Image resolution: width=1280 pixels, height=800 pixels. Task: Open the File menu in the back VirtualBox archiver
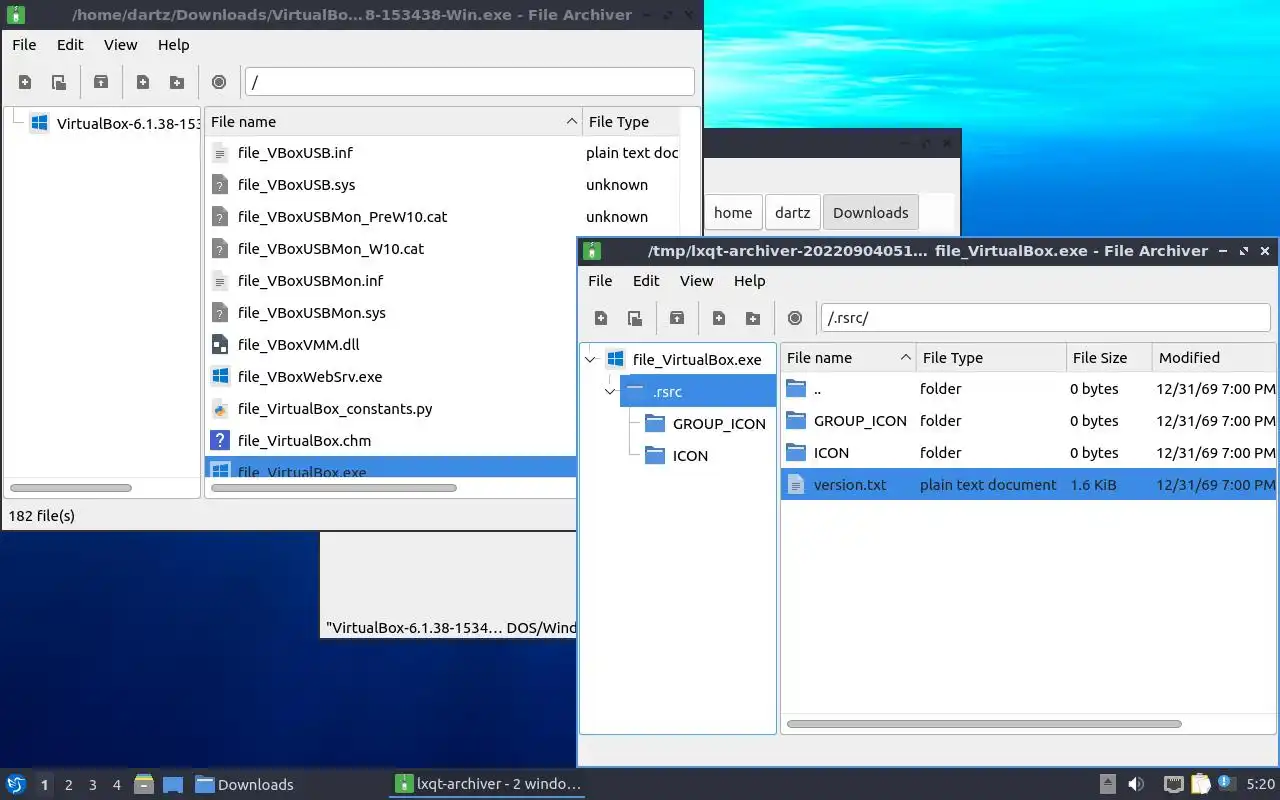click(x=24, y=44)
